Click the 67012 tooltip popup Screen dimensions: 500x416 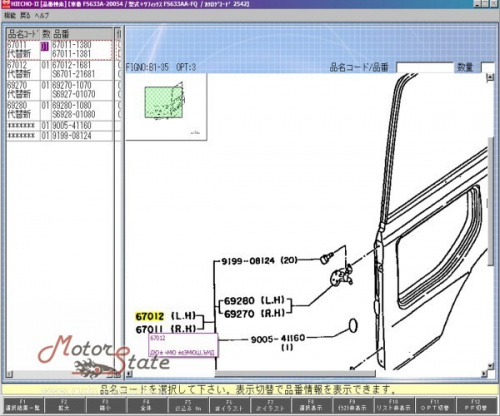click(183, 345)
